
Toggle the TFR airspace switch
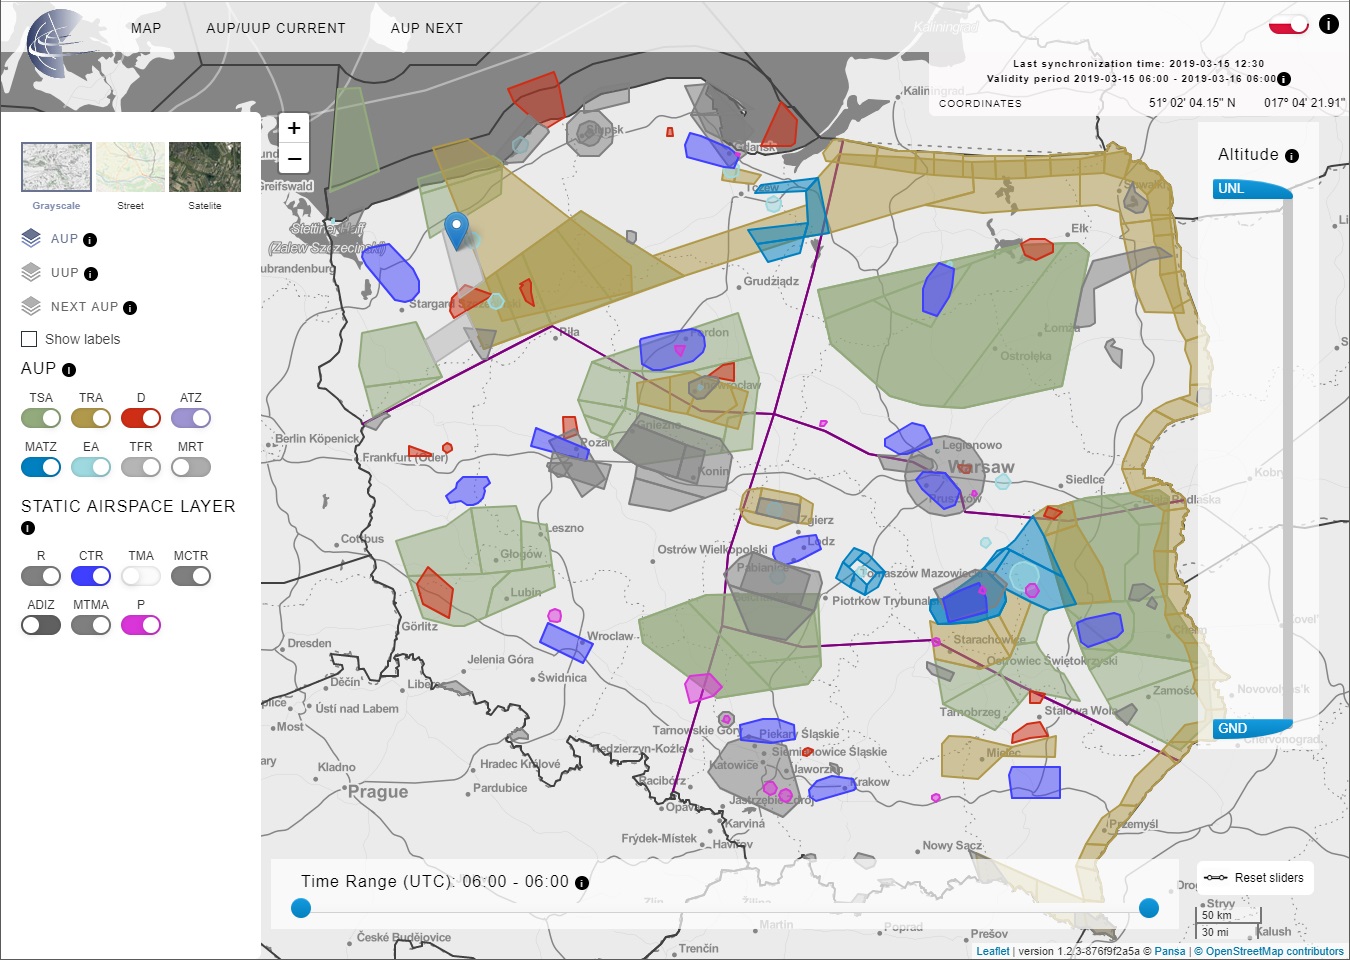click(141, 467)
